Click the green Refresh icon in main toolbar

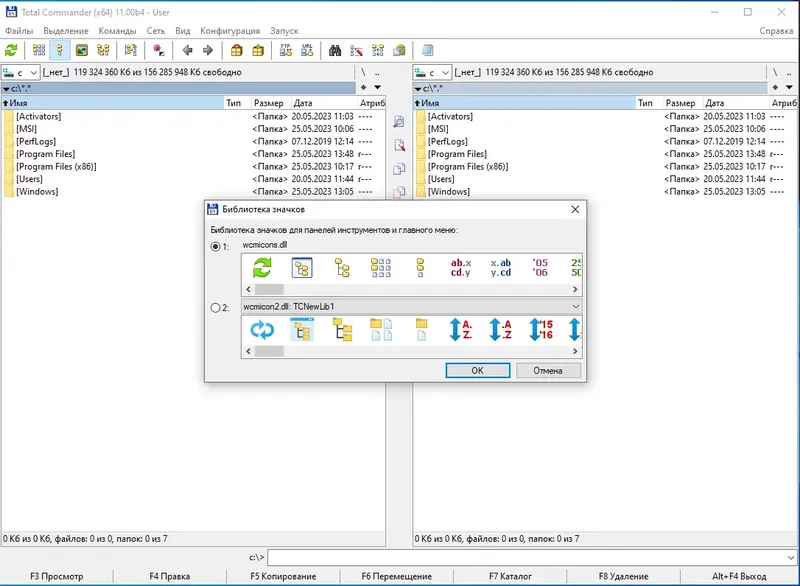tap(11, 50)
